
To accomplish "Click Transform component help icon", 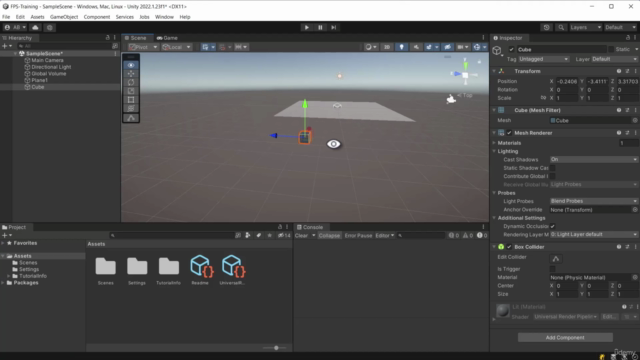I will pos(619,71).
